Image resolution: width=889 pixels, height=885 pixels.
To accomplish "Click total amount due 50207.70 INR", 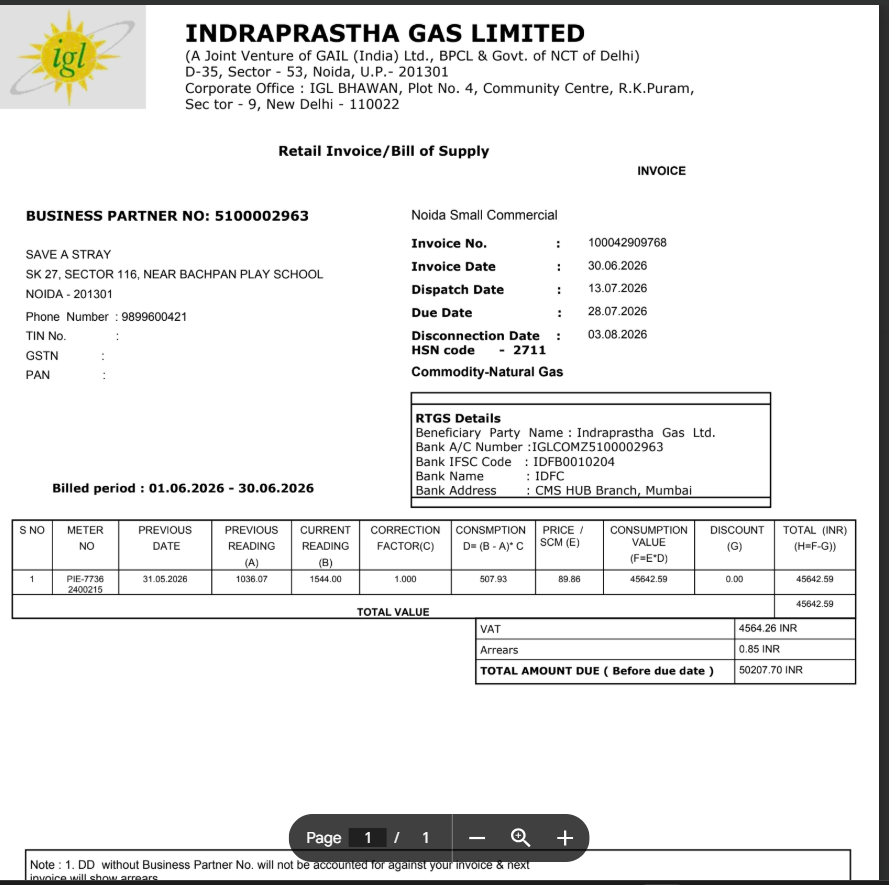I will (x=771, y=670).
